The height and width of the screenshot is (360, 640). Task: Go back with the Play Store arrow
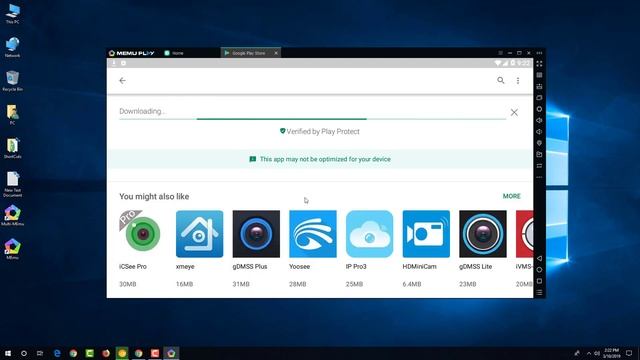[x=122, y=81]
